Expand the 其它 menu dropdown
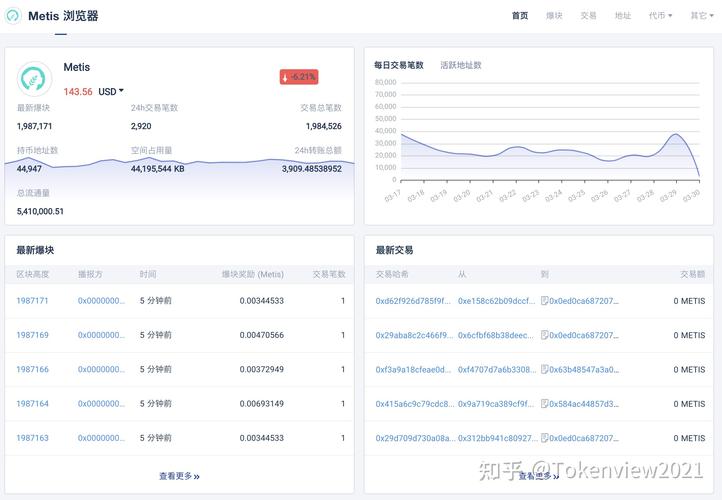 point(702,16)
